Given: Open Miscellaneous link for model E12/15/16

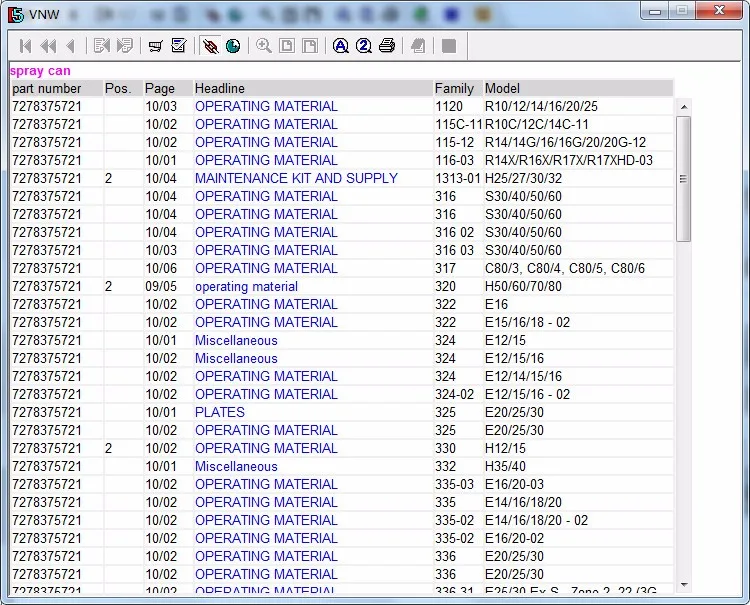Looking at the screenshot, I should 236,358.
